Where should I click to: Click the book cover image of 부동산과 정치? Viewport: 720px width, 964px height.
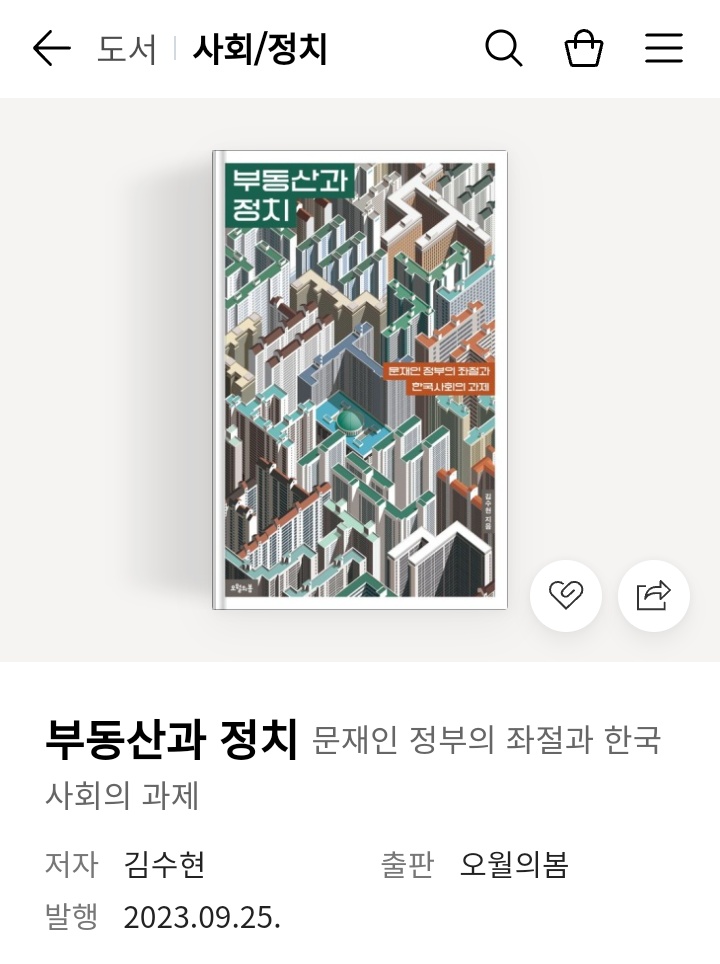(360, 380)
